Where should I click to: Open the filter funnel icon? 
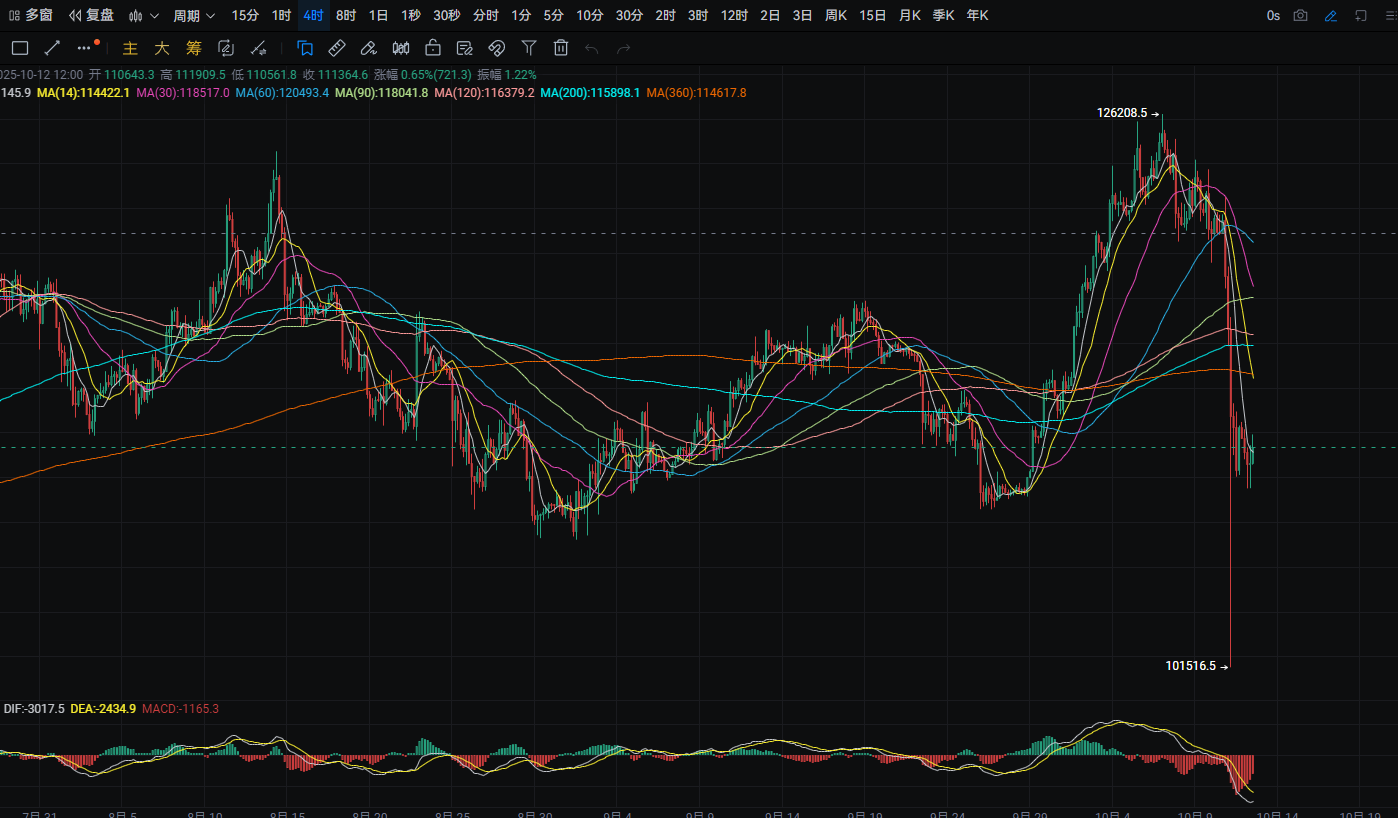(x=529, y=48)
